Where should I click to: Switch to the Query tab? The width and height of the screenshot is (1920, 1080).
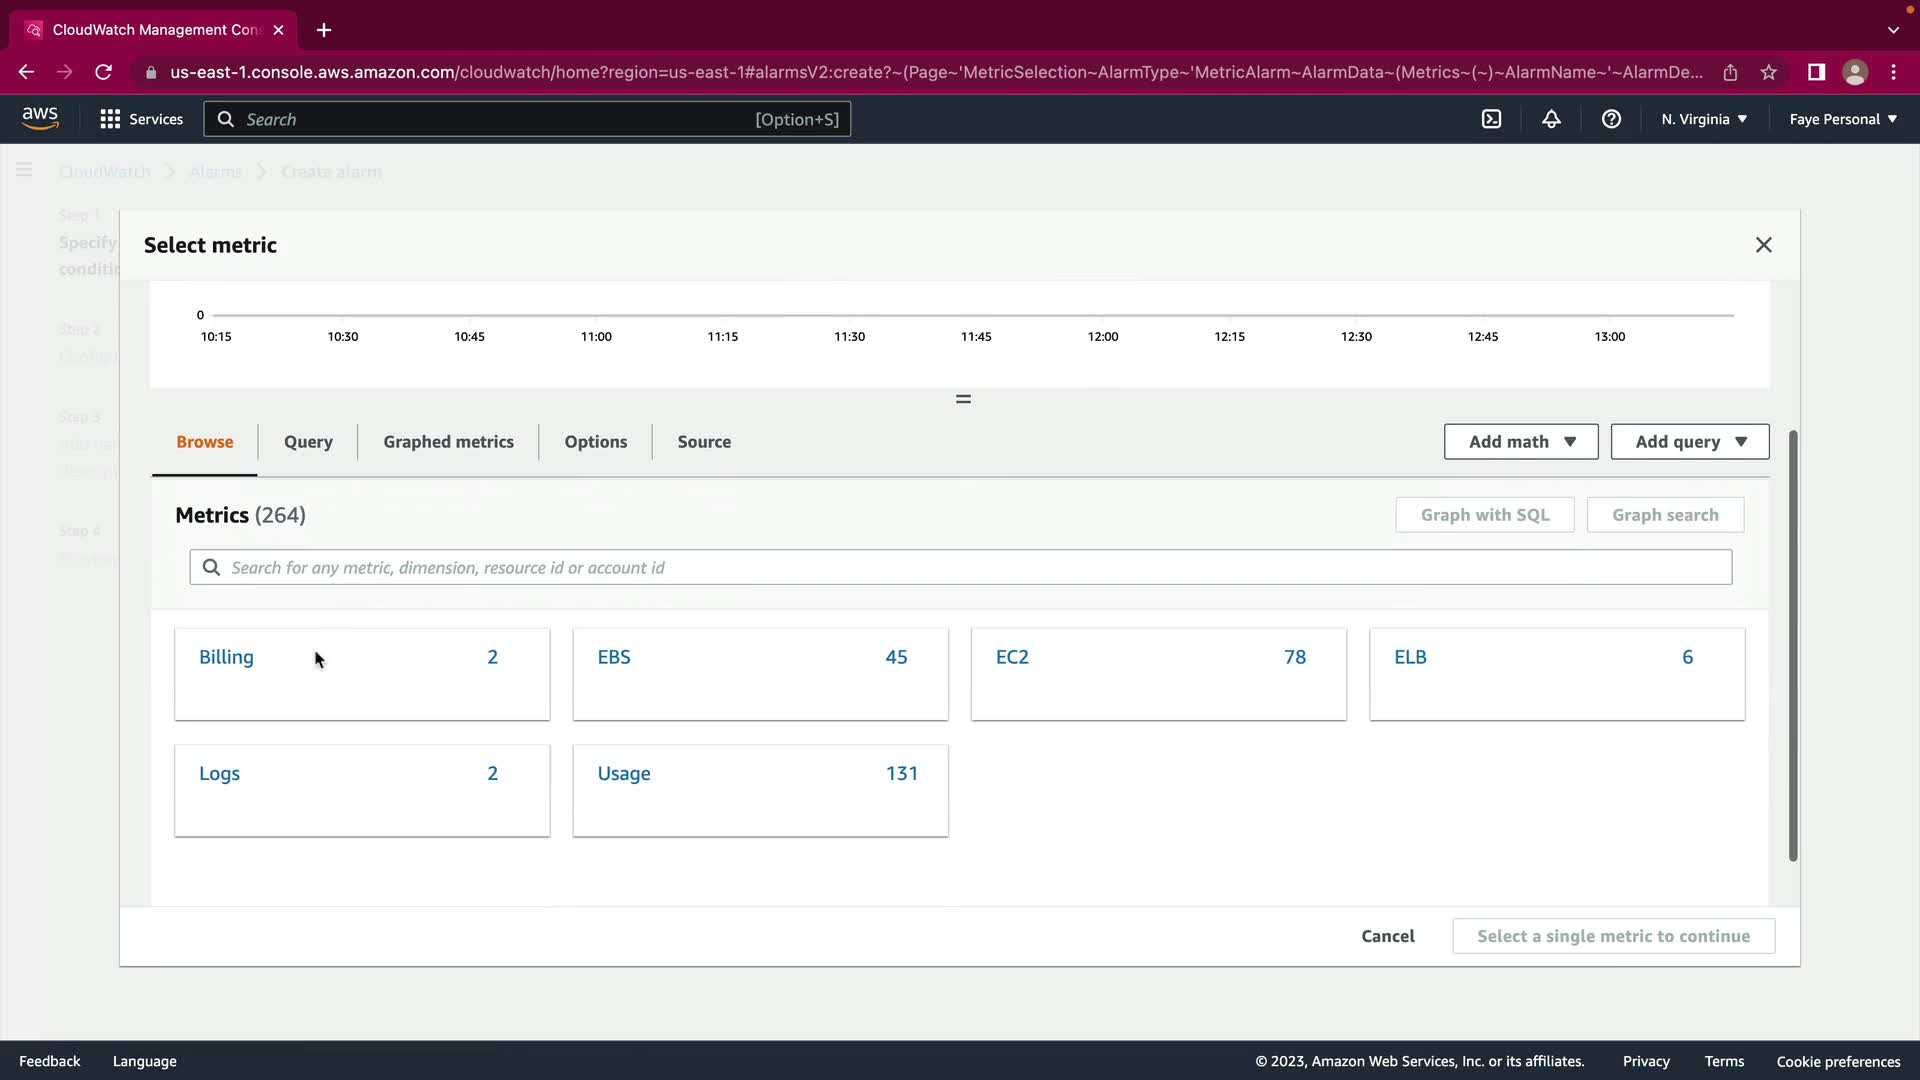[308, 442]
